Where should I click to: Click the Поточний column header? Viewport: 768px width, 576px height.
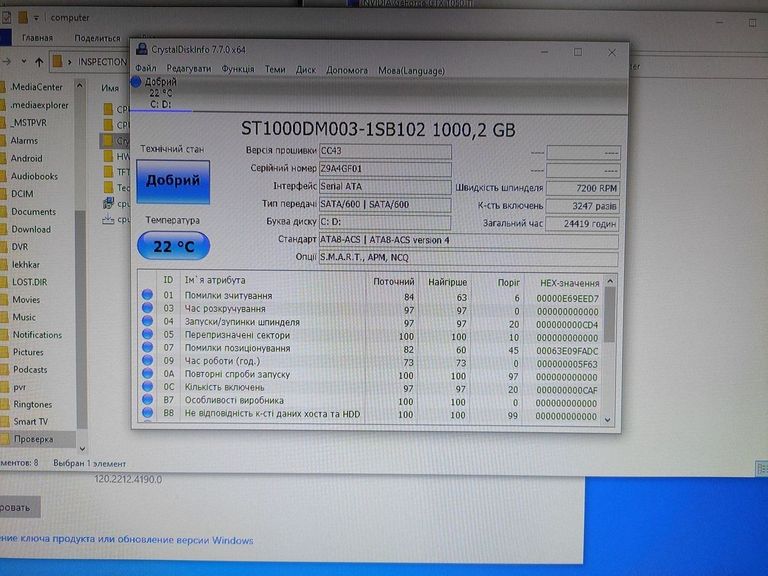[393, 282]
